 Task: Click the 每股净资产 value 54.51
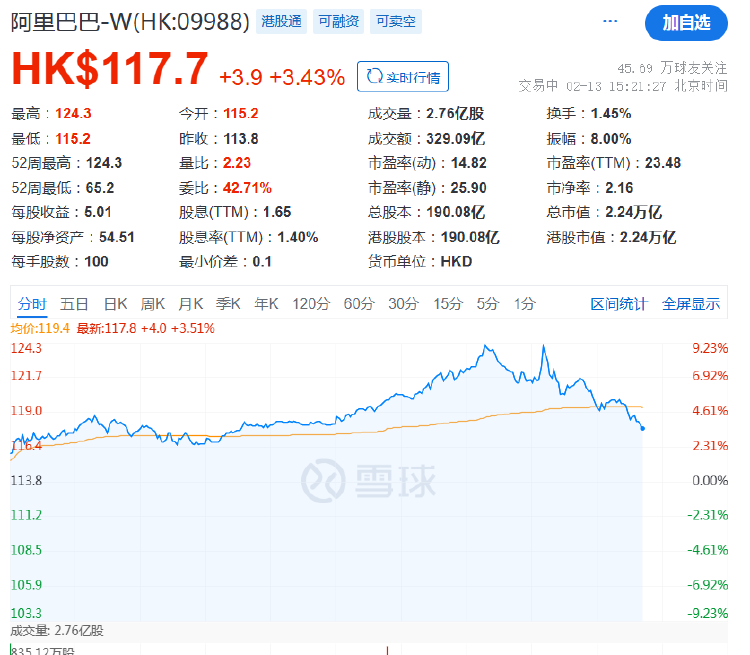click(x=117, y=237)
